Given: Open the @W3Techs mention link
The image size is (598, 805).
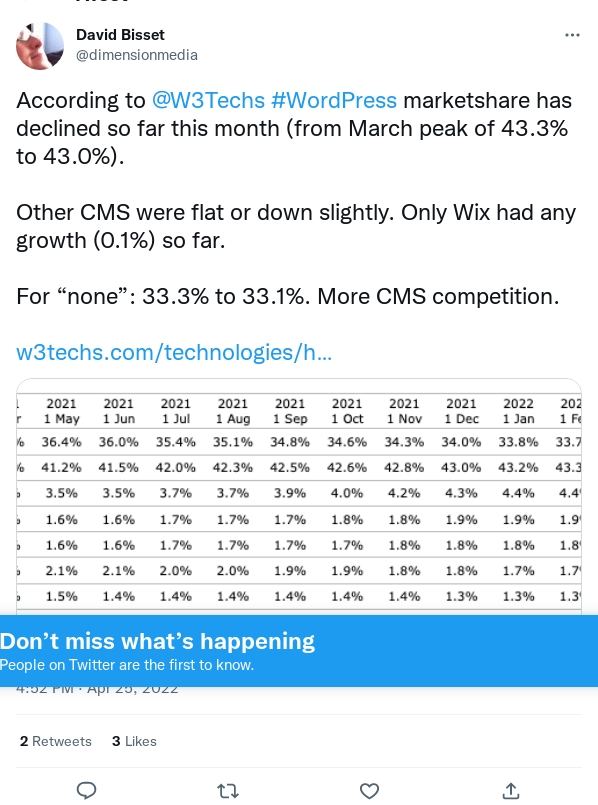Looking at the screenshot, I should 208,100.
